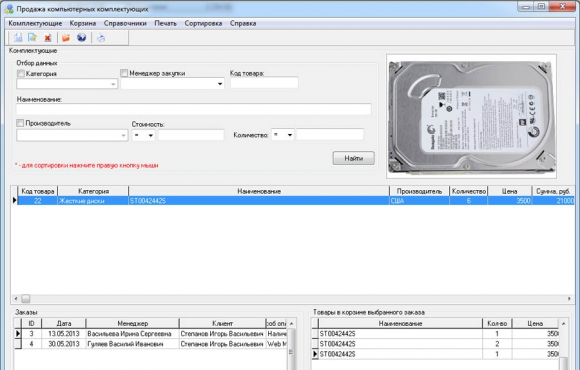The height and width of the screenshot is (370, 580).
Task: Expand the Менеджер закупки dropdown
Action: [220, 84]
